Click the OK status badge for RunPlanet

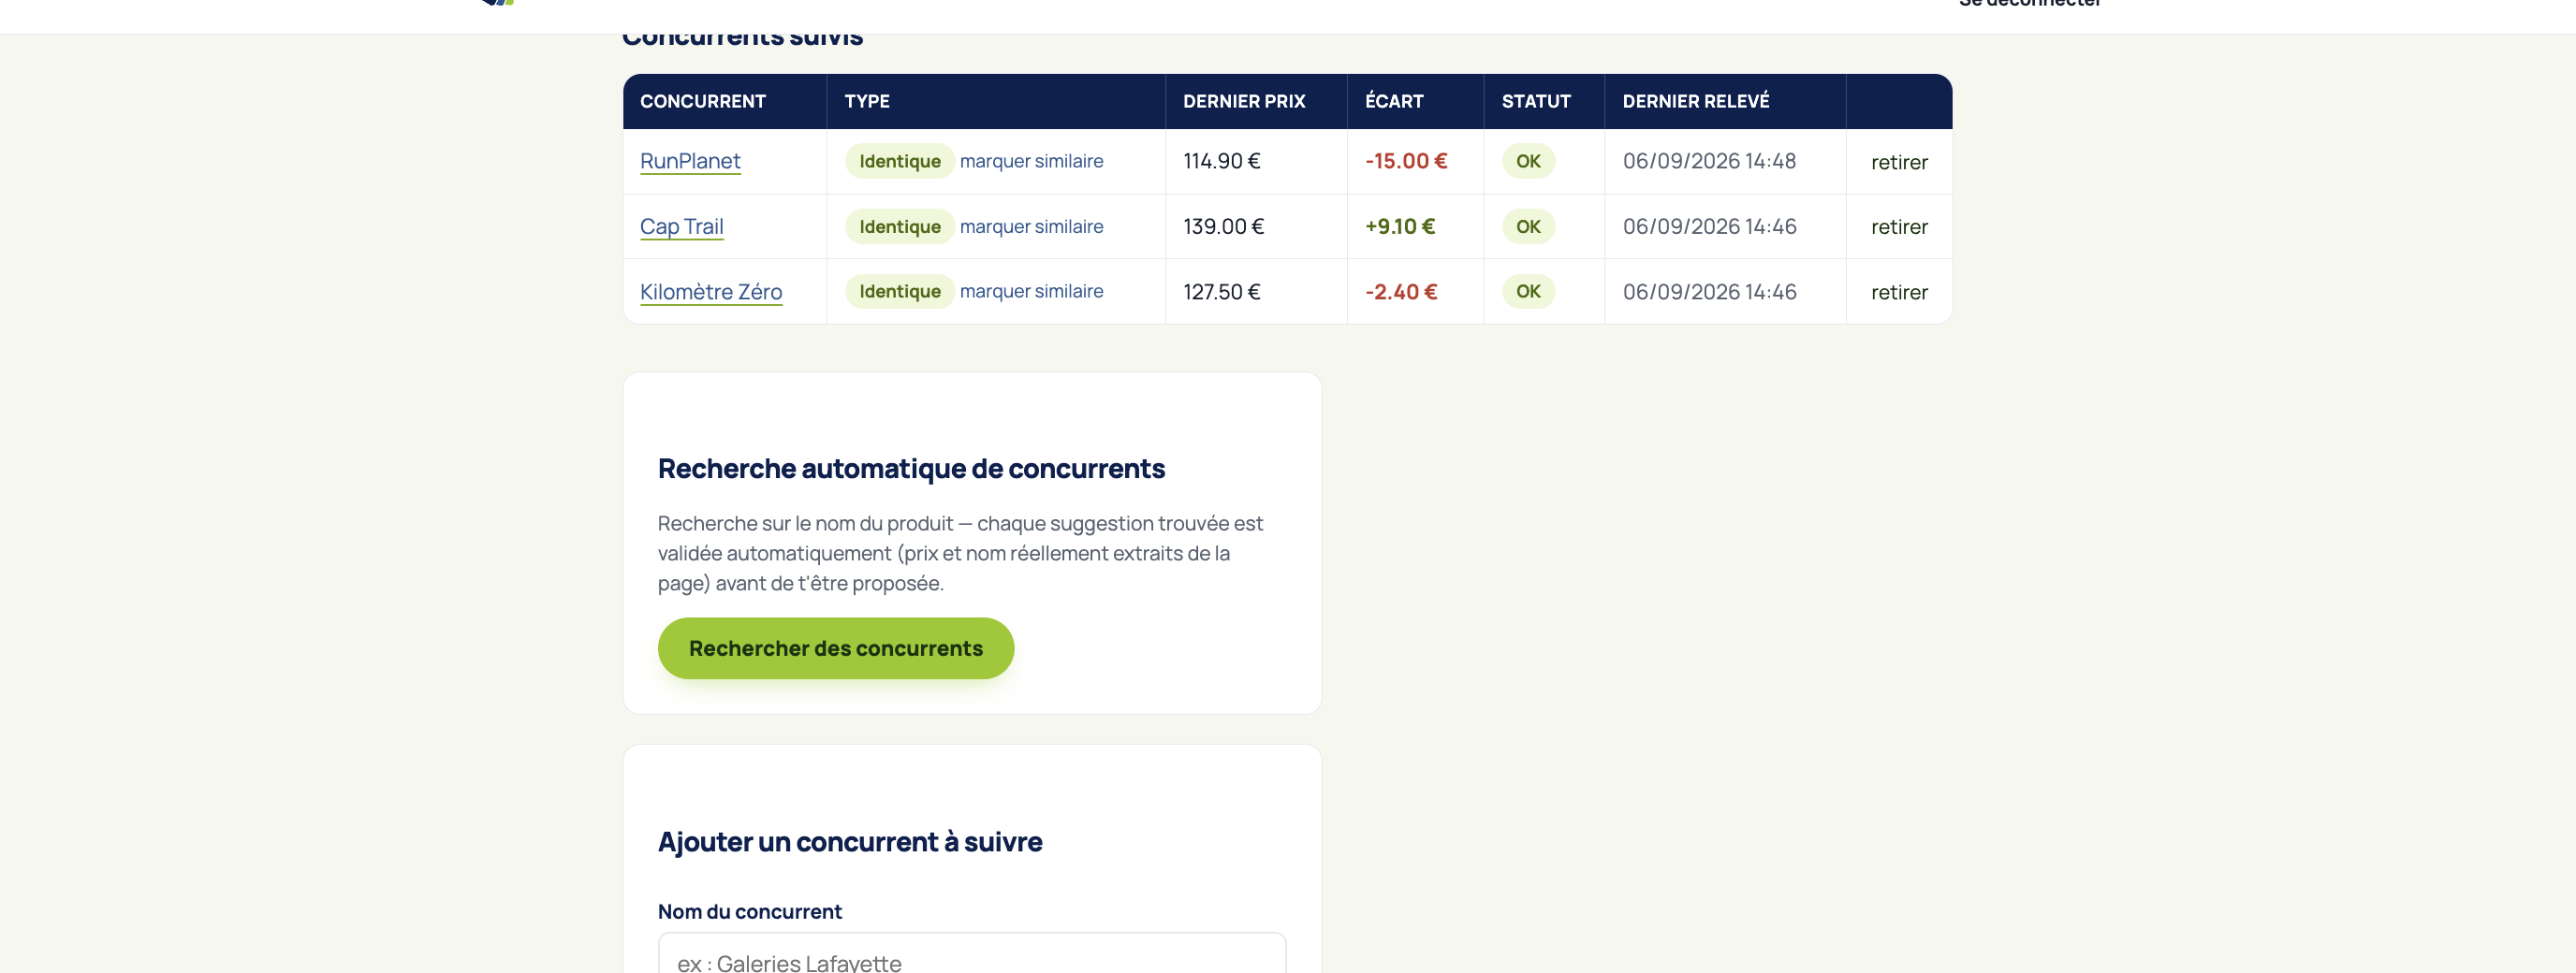pos(1528,161)
